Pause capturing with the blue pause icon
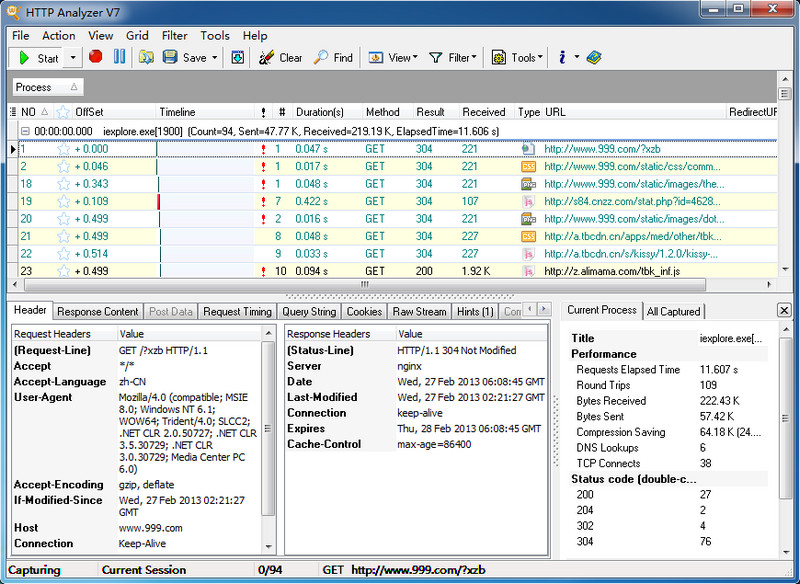 tap(119, 57)
